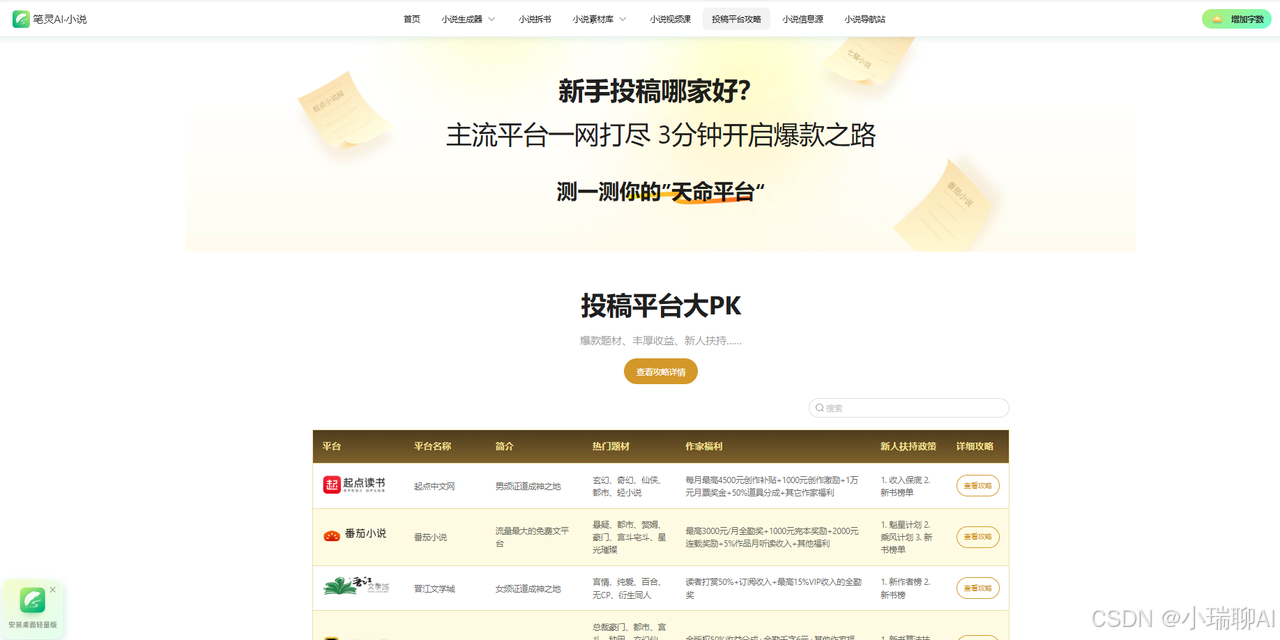Click 男频证道成神之地 description cell
Viewport: 1280px width, 640px height.
(528, 486)
